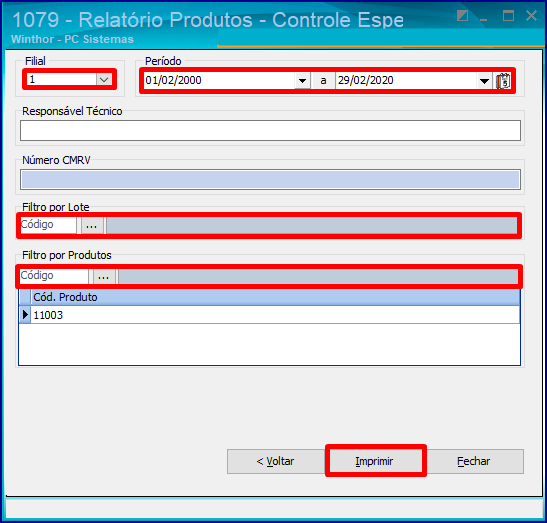Click the Filial field showing 1
Image resolution: width=547 pixels, height=523 pixels.
[x=62, y=80]
